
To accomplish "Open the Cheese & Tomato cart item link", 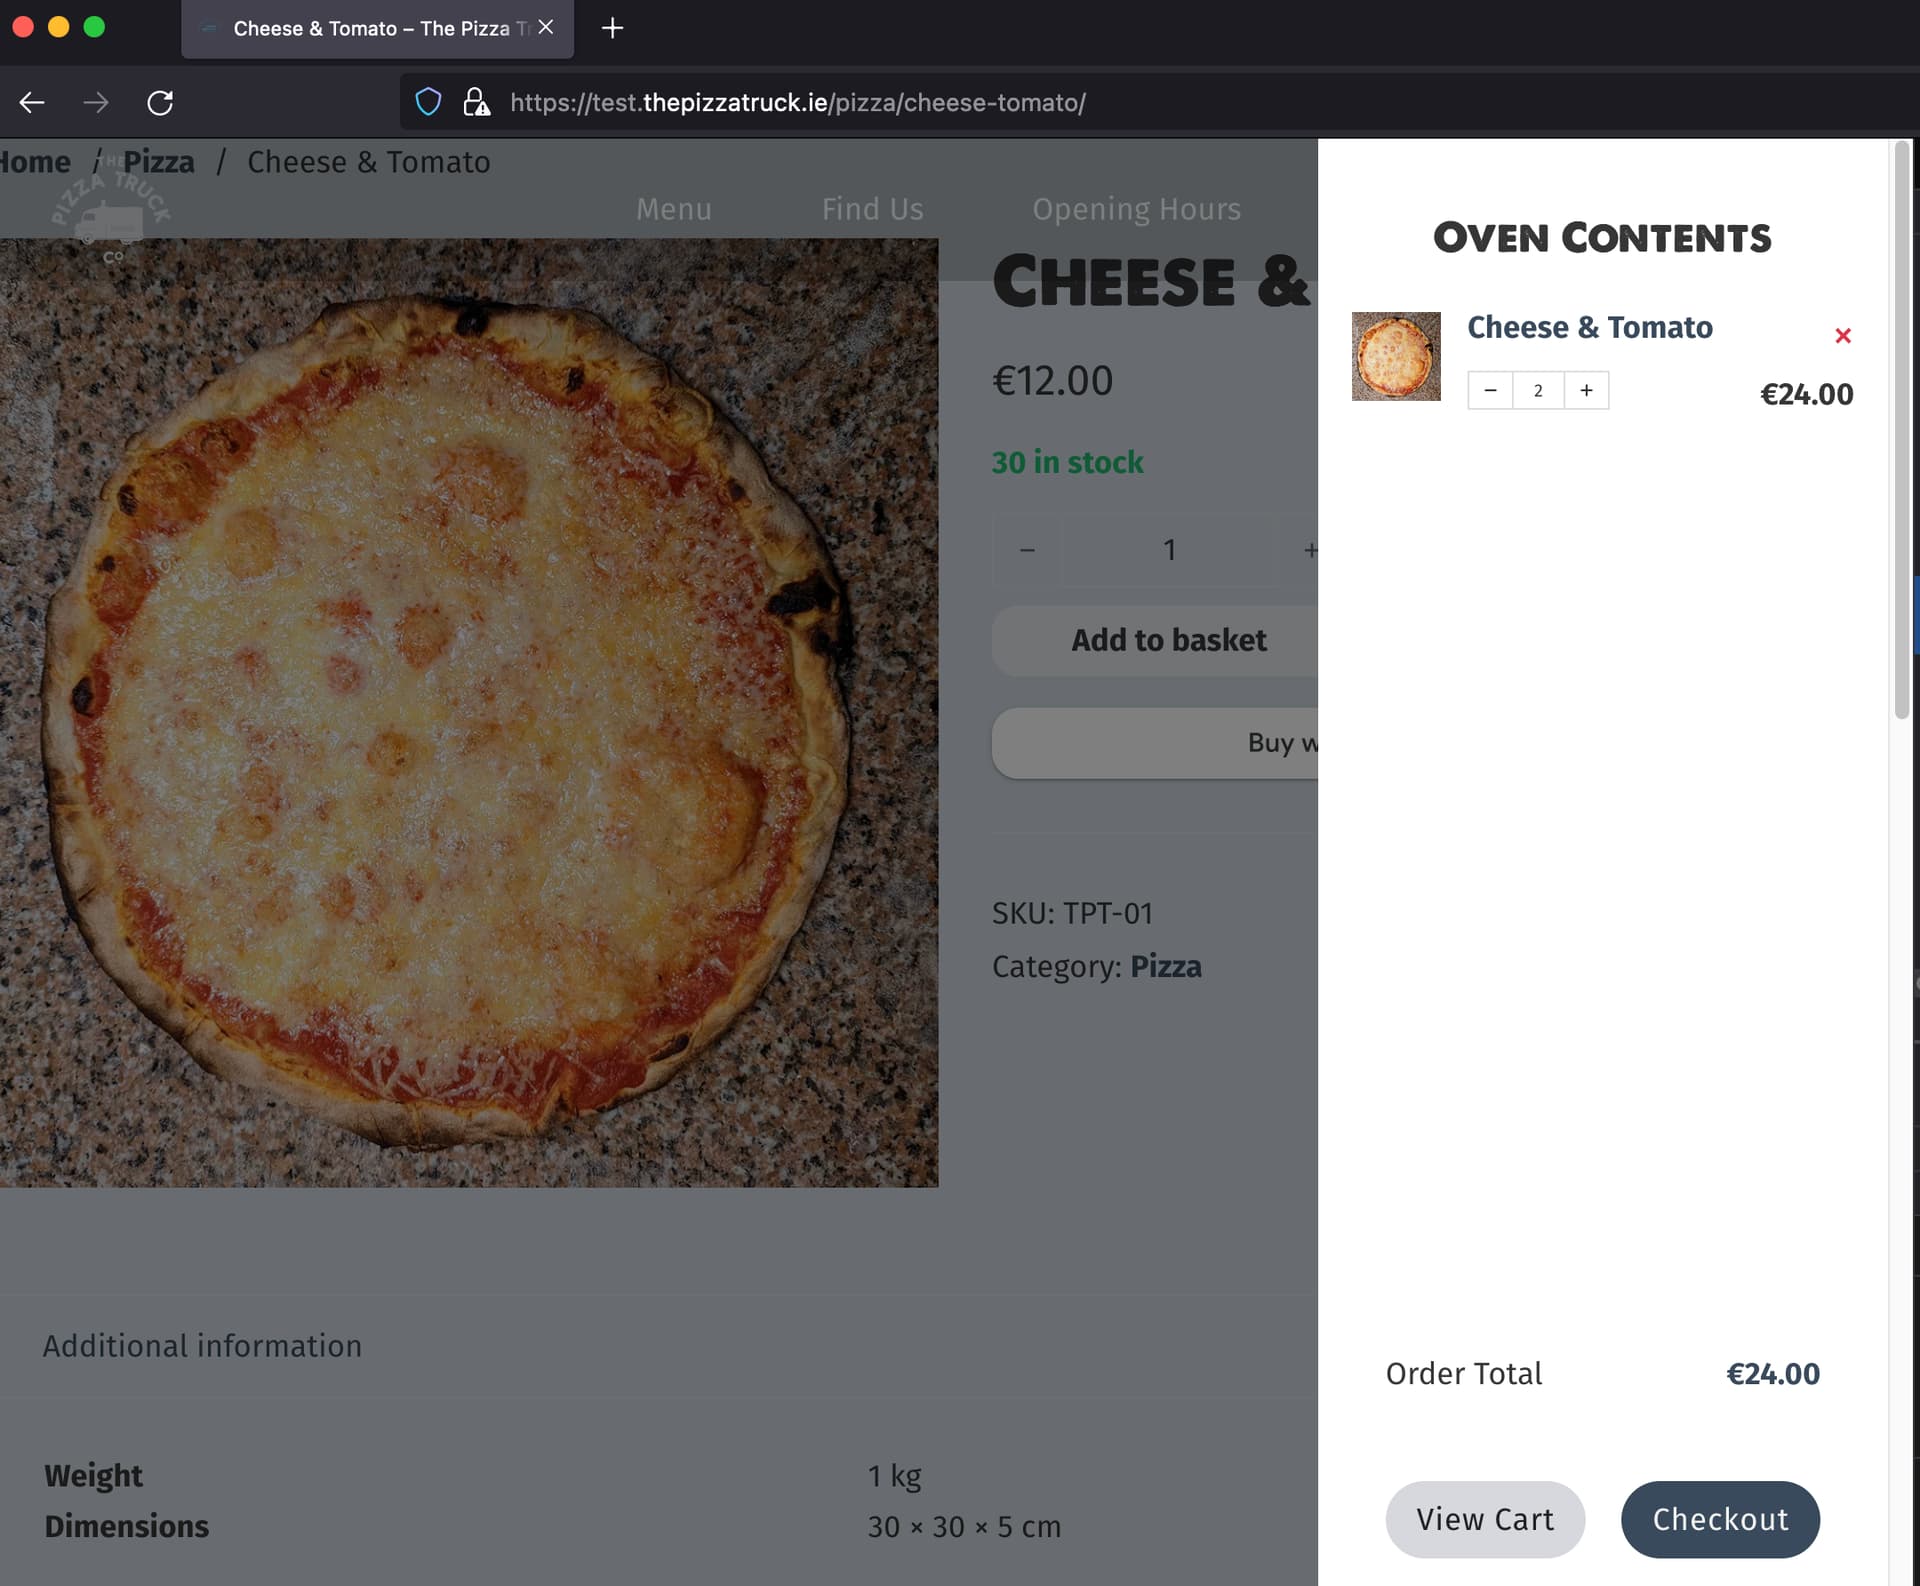I will coord(1590,327).
